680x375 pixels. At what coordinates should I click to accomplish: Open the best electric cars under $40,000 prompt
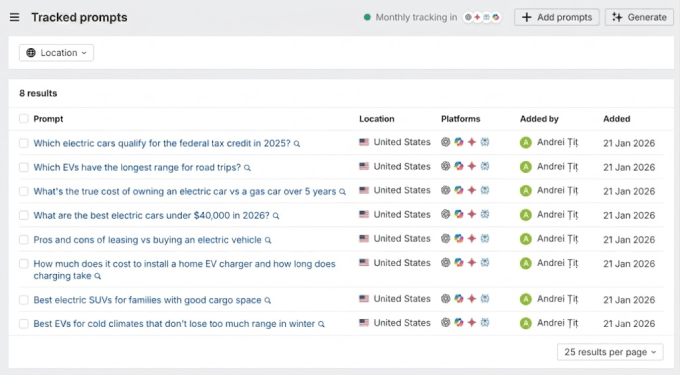click(151, 215)
